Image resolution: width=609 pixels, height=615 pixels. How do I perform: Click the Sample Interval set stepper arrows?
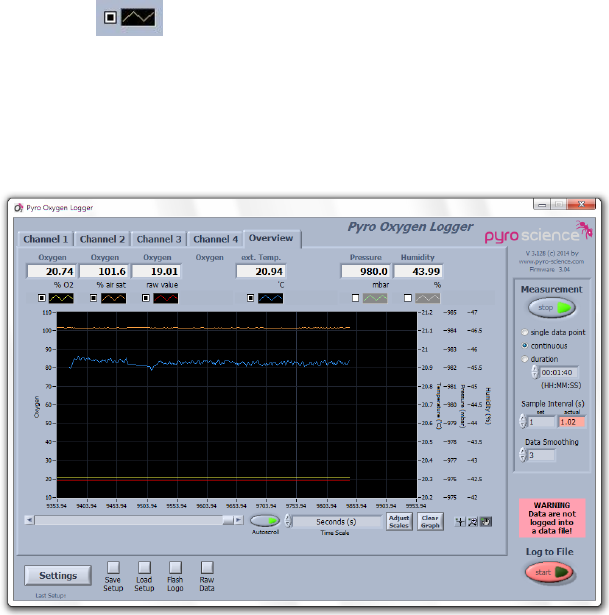[522, 422]
